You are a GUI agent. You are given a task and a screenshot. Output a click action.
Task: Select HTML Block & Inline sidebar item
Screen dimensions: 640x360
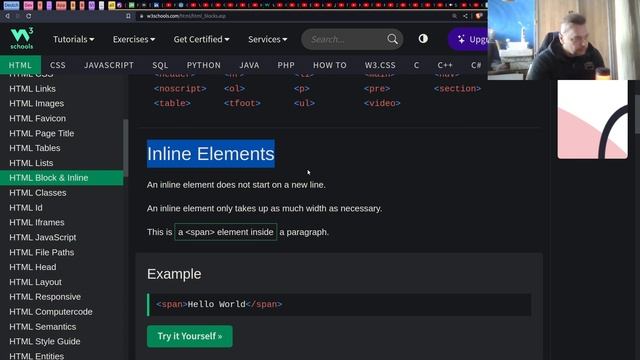click(x=61, y=178)
